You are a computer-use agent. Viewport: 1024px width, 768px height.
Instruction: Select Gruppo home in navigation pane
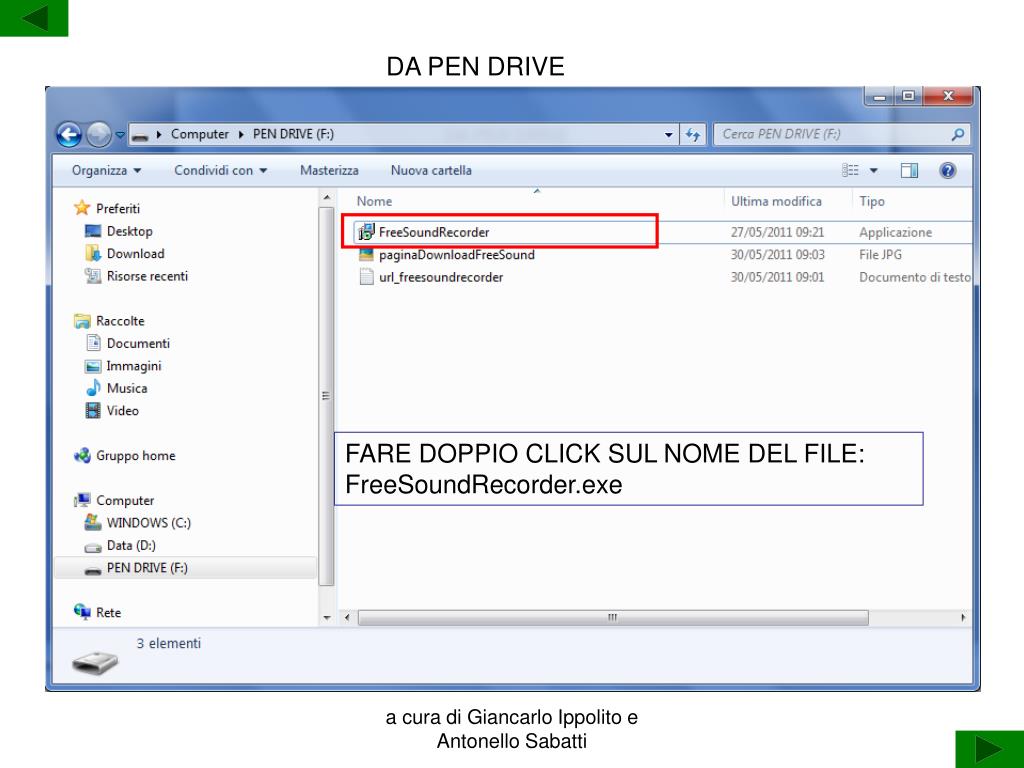click(135, 456)
